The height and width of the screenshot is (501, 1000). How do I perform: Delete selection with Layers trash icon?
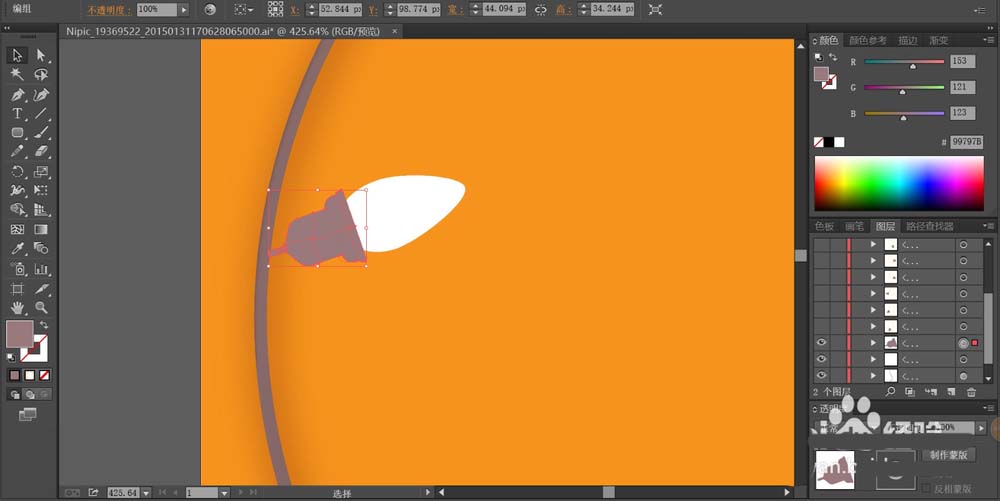(971, 391)
